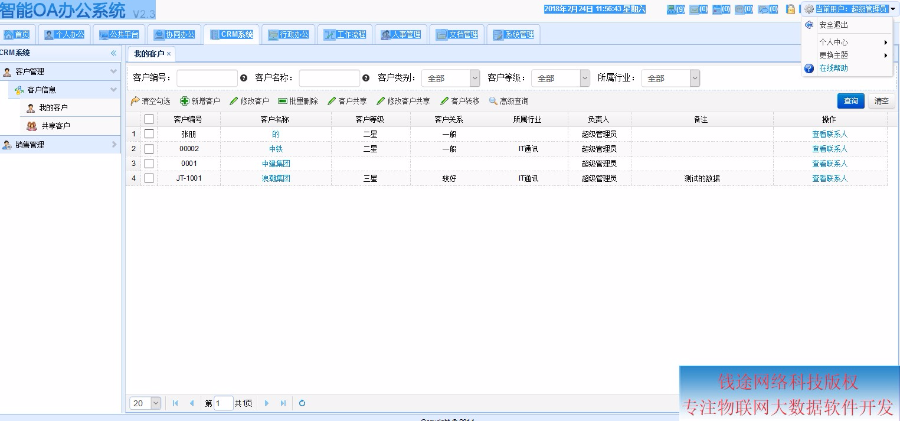Check the checkbox for customer JT-1001
This screenshot has width=900, height=421.
tap(149, 179)
